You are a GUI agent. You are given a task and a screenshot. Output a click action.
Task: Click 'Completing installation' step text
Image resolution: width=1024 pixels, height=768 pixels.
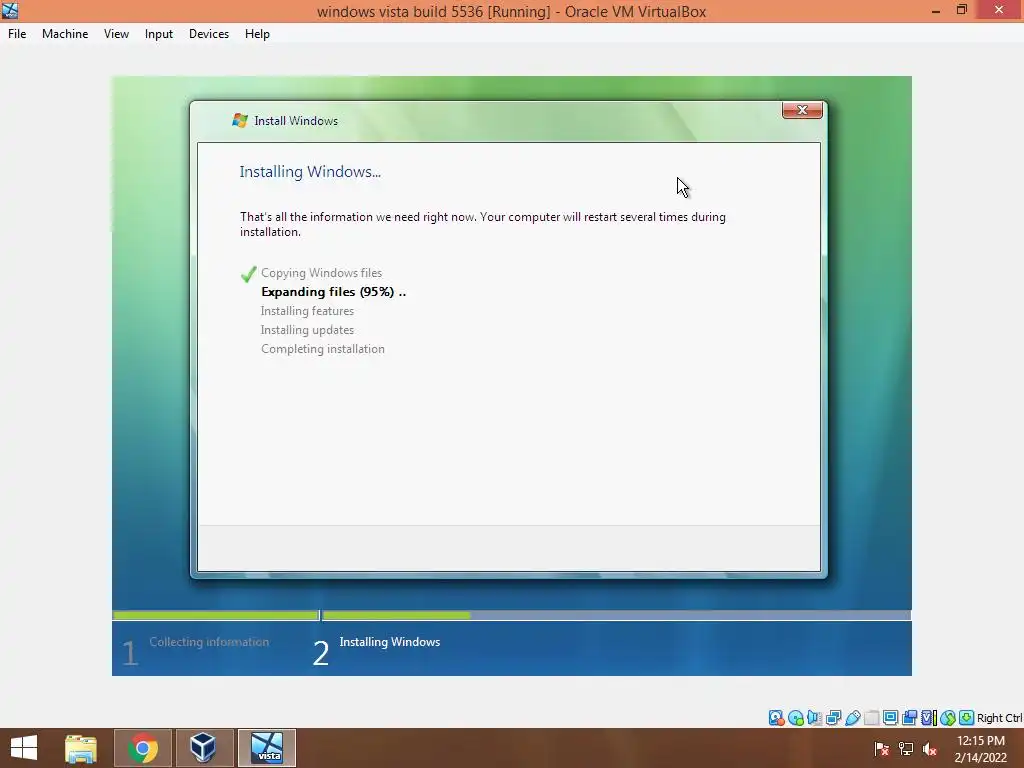click(323, 349)
